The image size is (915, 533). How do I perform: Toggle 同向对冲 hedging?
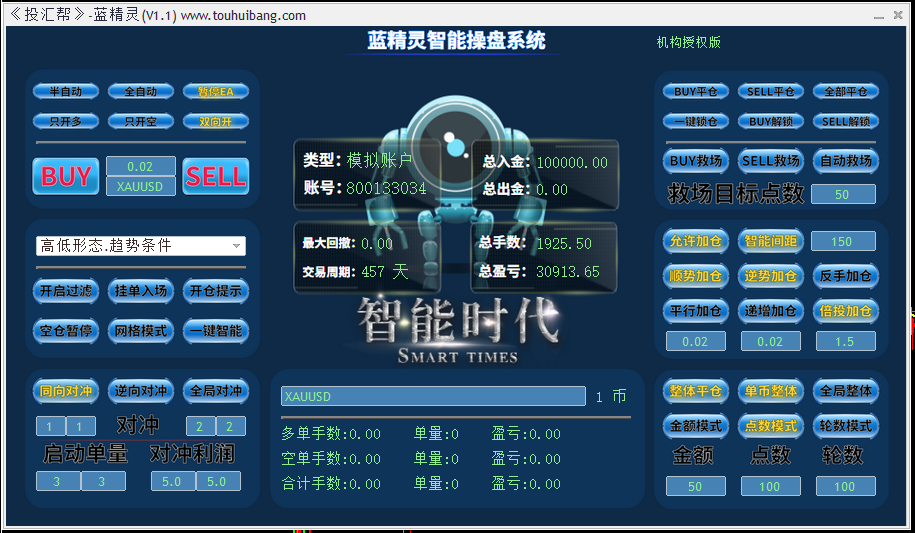pos(66,391)
